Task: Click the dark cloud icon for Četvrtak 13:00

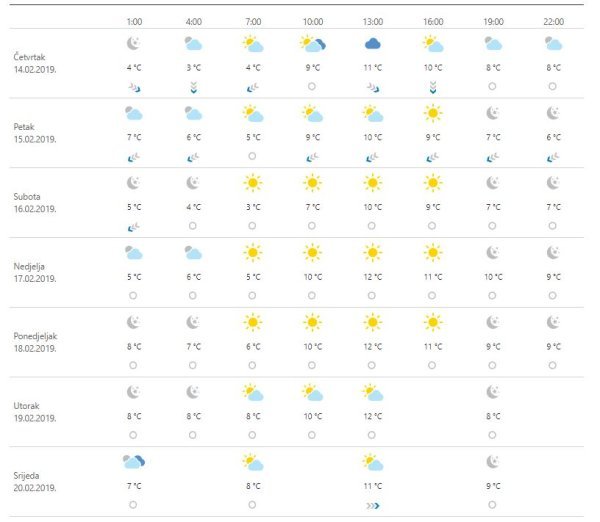Action: click(372, 44)
